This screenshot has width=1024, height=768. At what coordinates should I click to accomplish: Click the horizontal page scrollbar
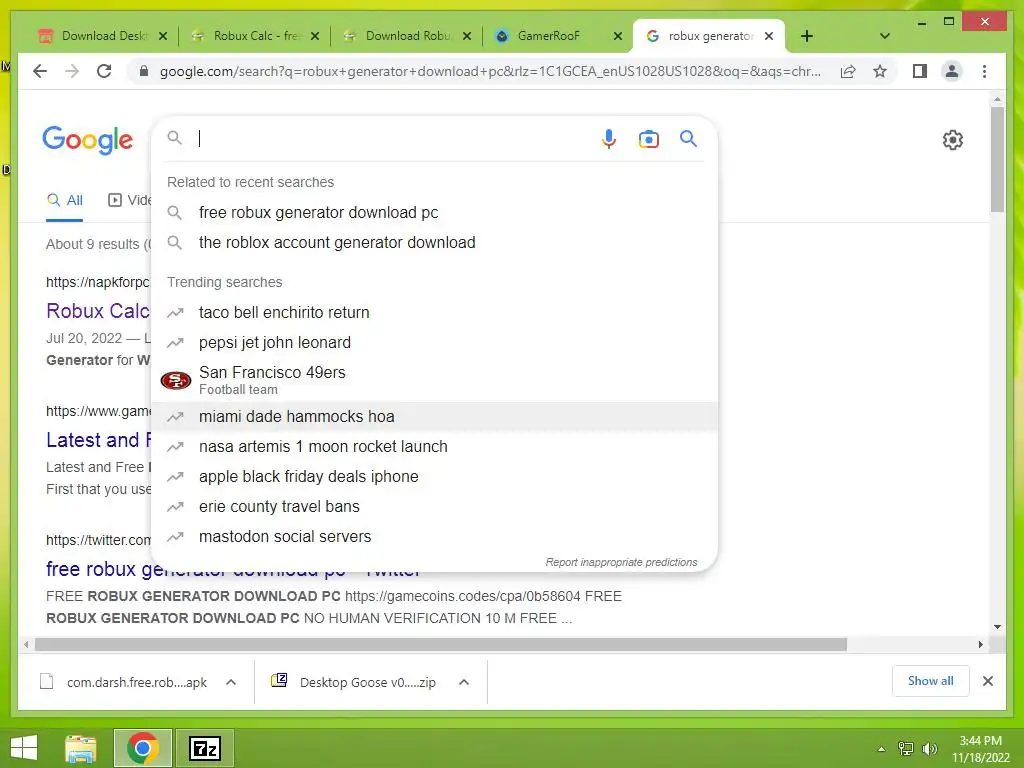tap(441, 645)
